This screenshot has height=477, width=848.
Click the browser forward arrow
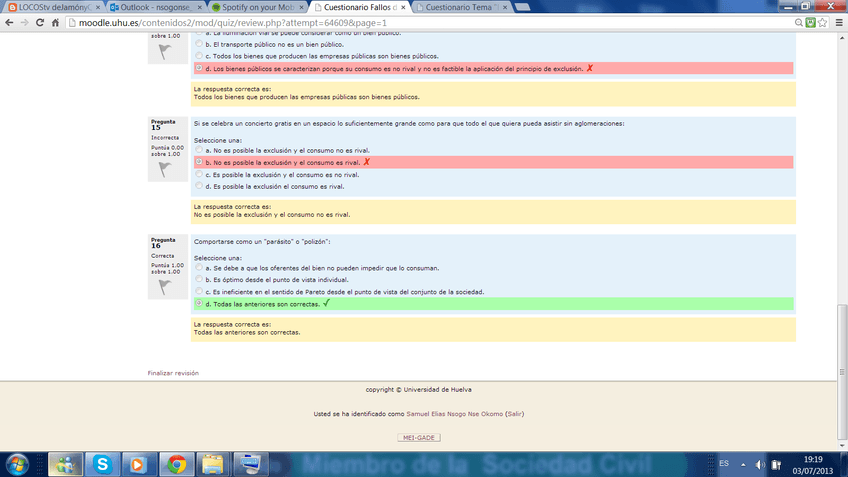24,23
